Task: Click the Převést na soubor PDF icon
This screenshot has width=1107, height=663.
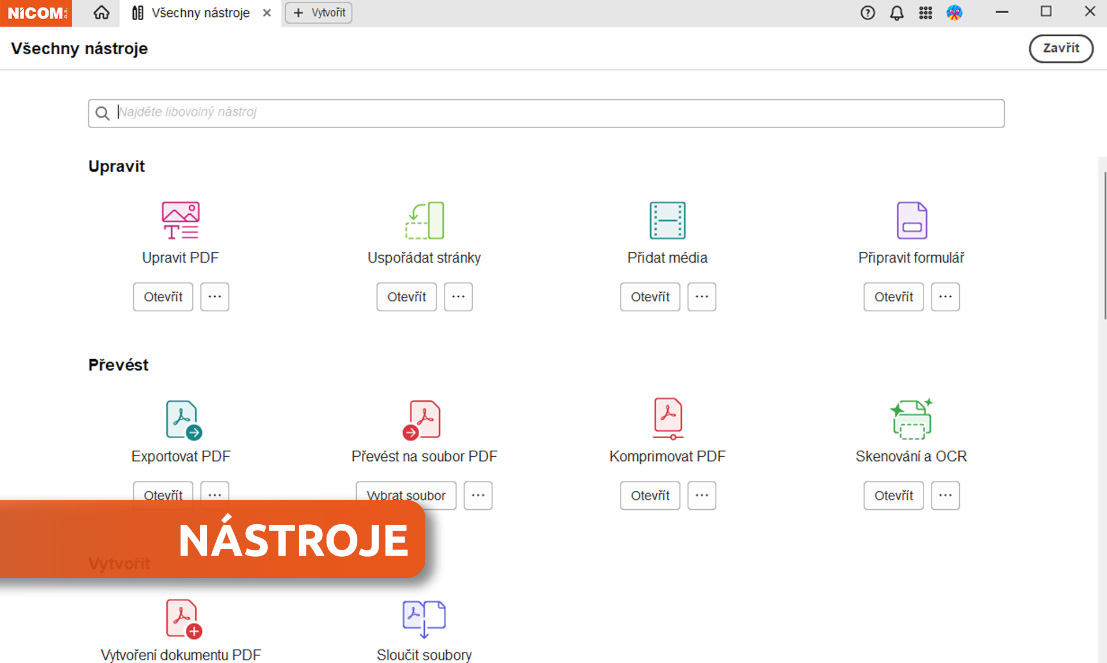Action: [422, 419]
